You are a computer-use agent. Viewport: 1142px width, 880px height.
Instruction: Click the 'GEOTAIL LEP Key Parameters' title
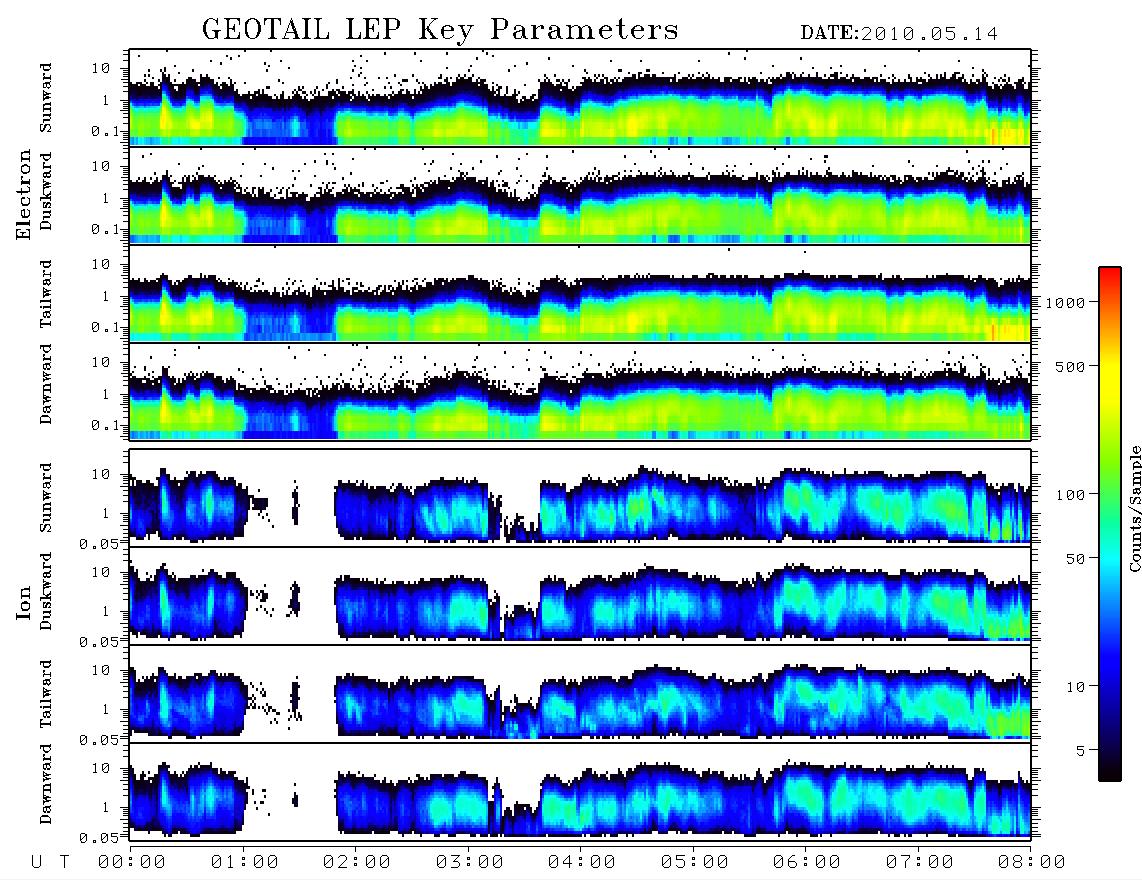[440, 31]
